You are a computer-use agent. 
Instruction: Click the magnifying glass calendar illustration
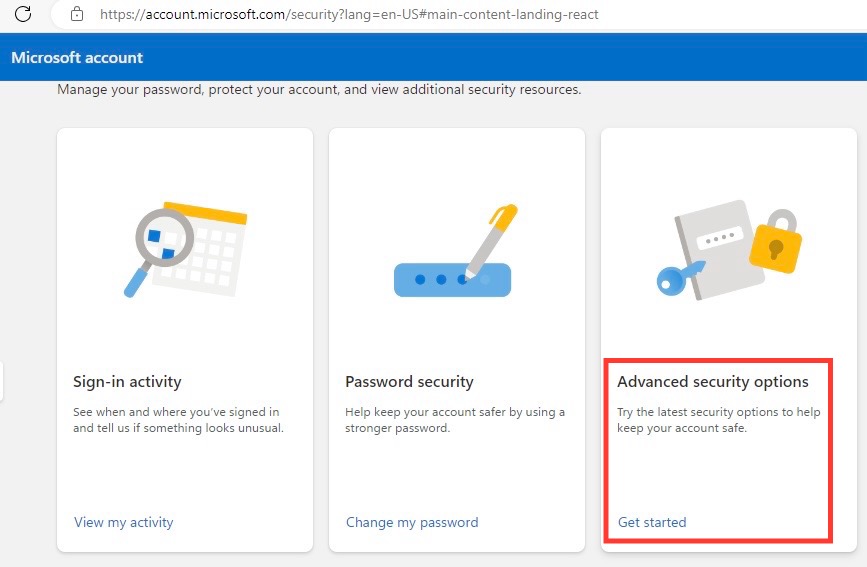(185, 249)
